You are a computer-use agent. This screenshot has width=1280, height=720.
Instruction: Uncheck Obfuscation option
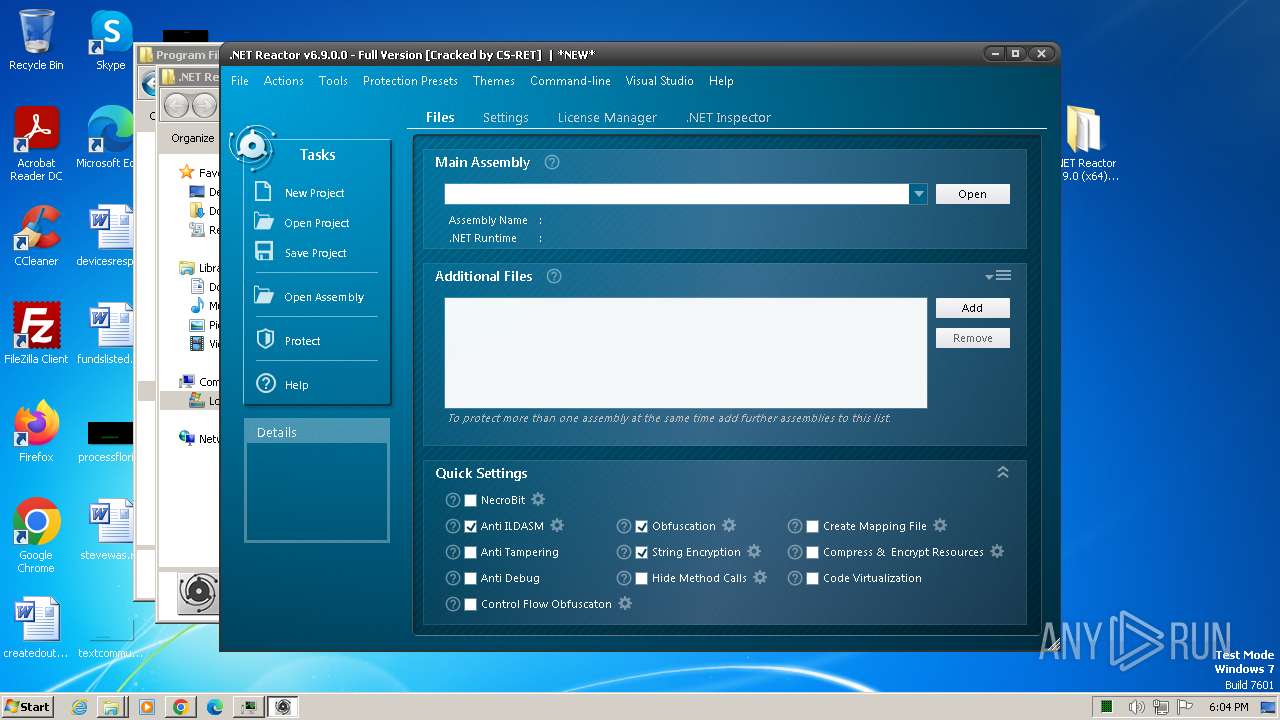(642, 526)
